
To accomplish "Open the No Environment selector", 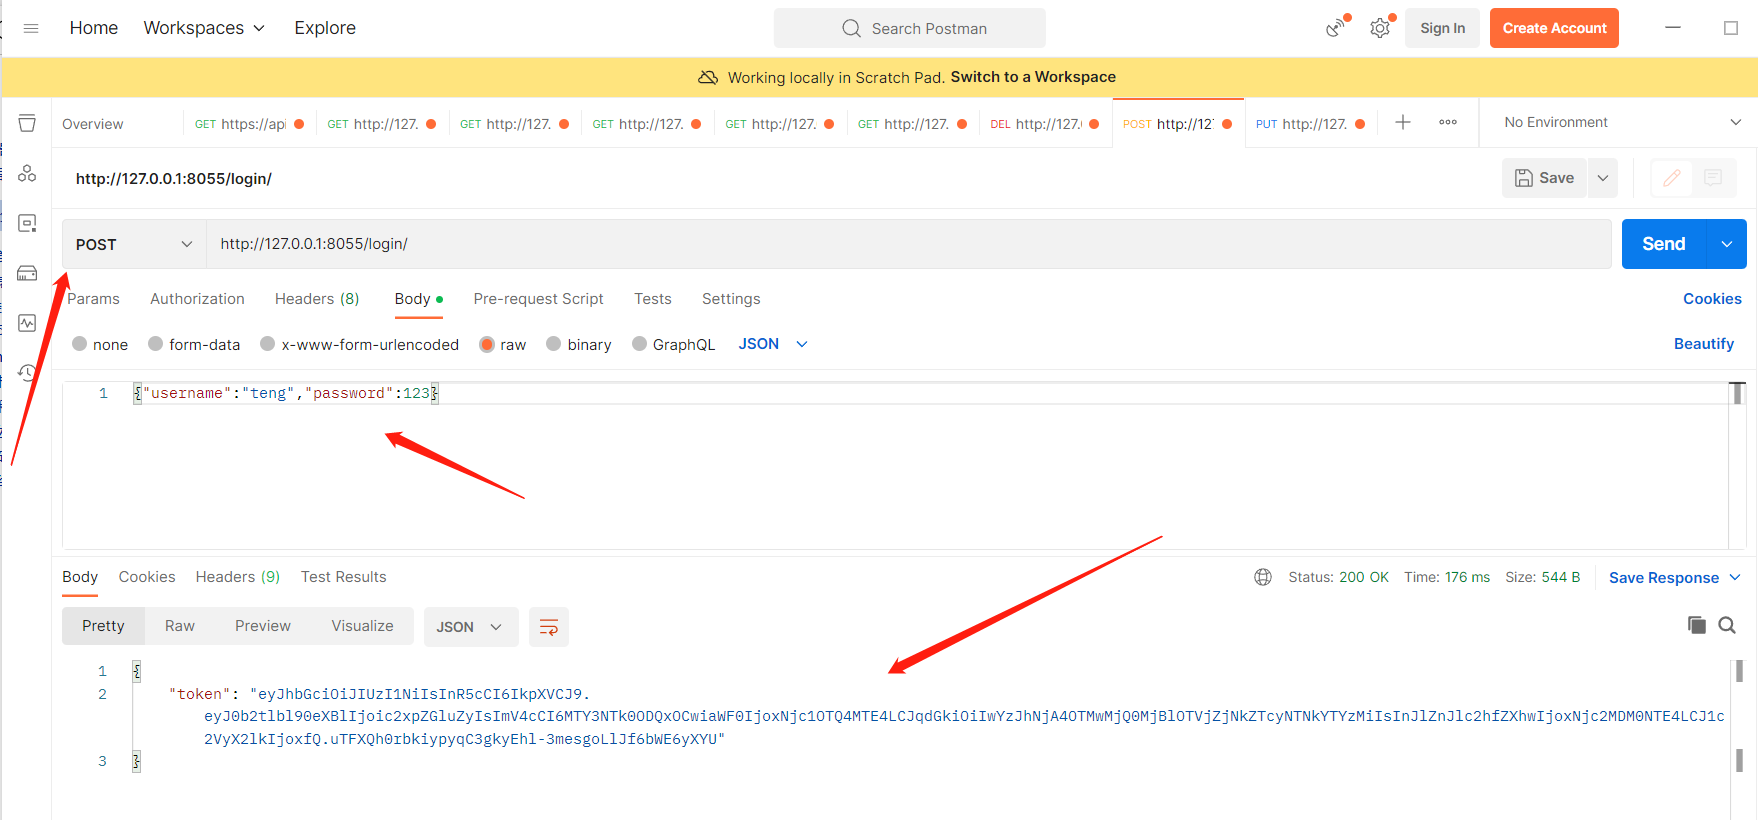I will coord(1622,122).
